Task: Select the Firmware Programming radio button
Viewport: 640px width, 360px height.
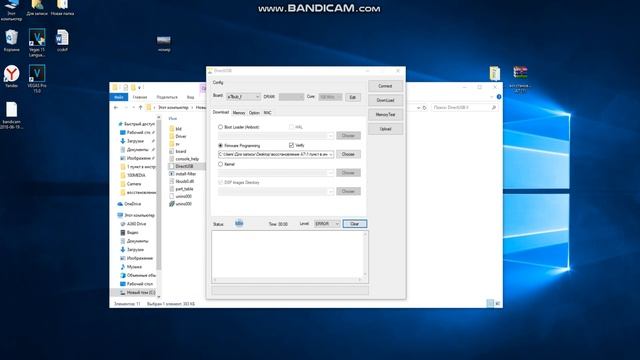Action: click(220, 145)
